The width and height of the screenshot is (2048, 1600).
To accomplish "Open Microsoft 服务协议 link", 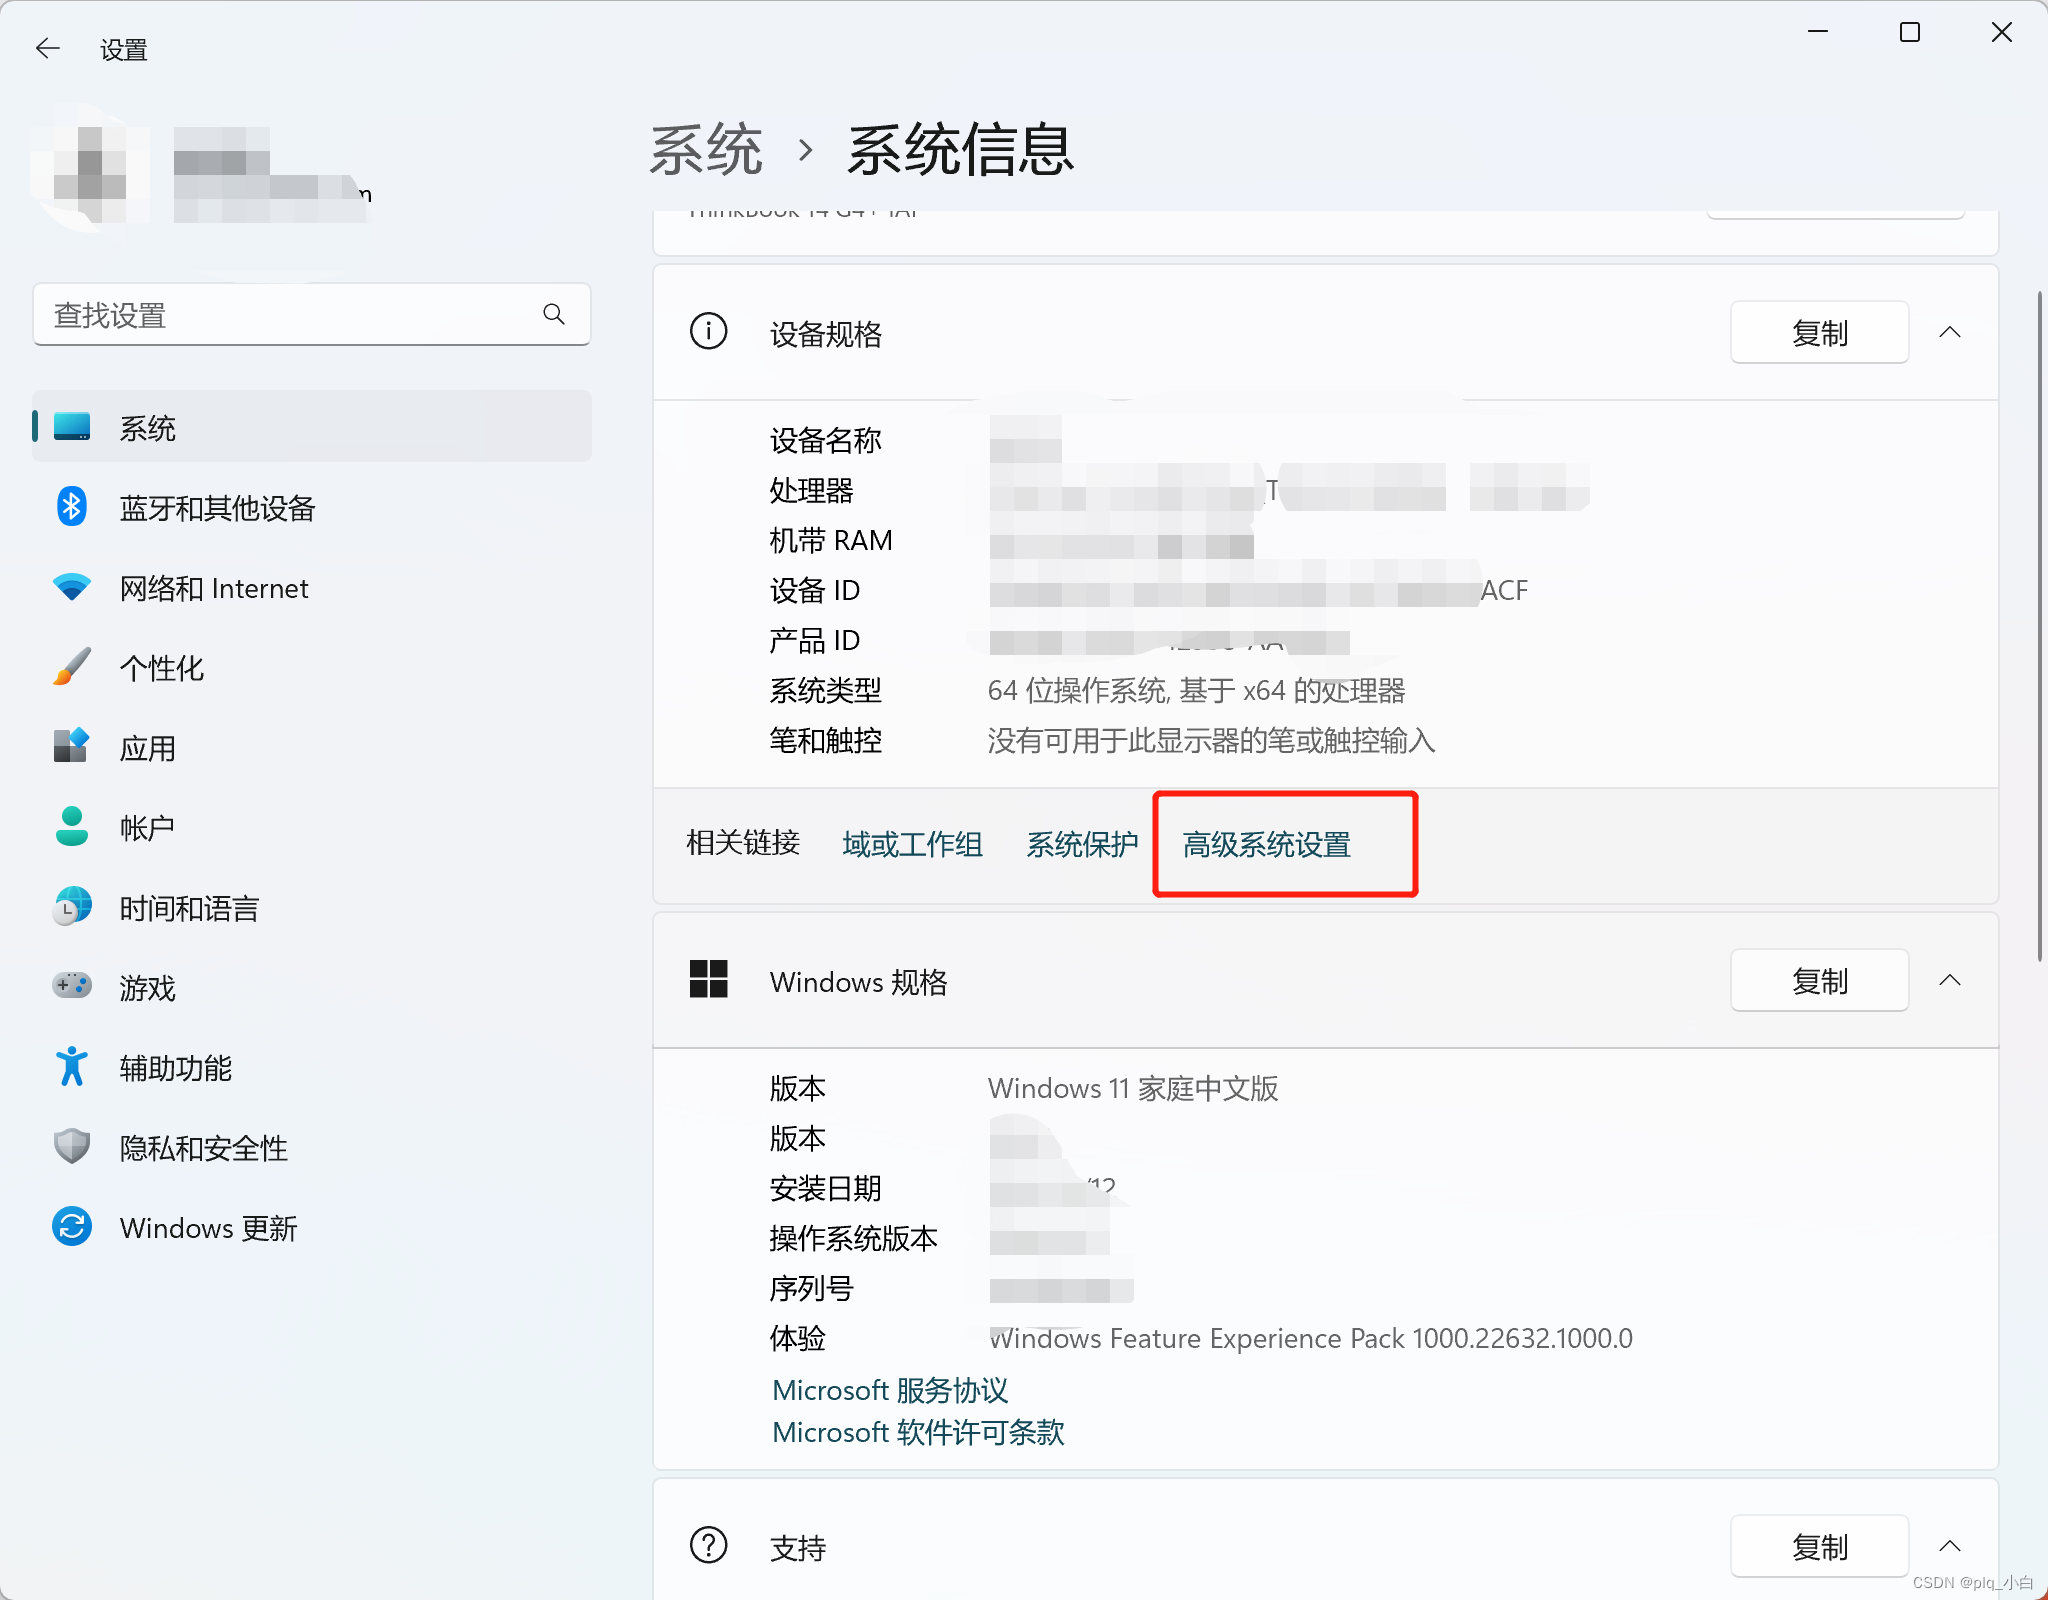I will pyautogui.click(x=890, y=1390).
